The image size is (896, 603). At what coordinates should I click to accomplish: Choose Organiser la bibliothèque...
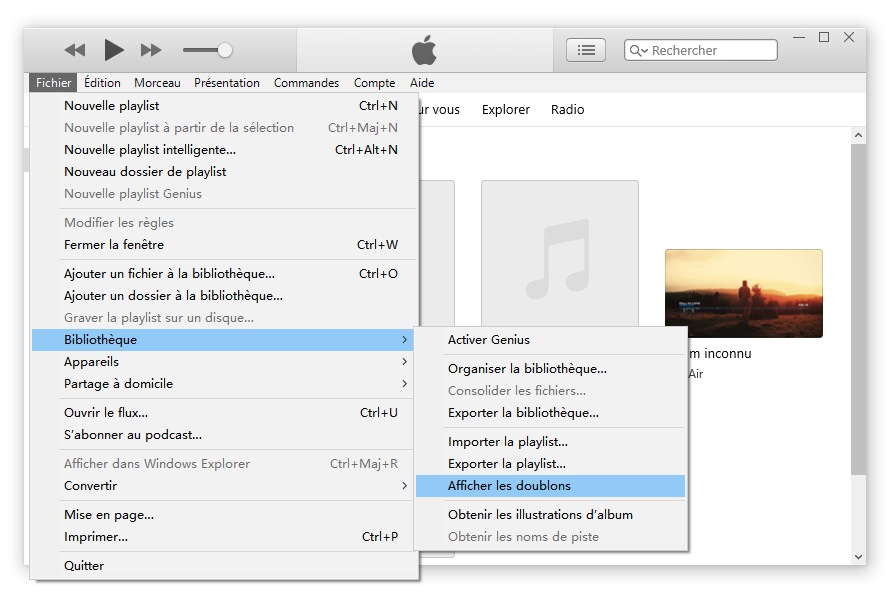coord(550,369)
